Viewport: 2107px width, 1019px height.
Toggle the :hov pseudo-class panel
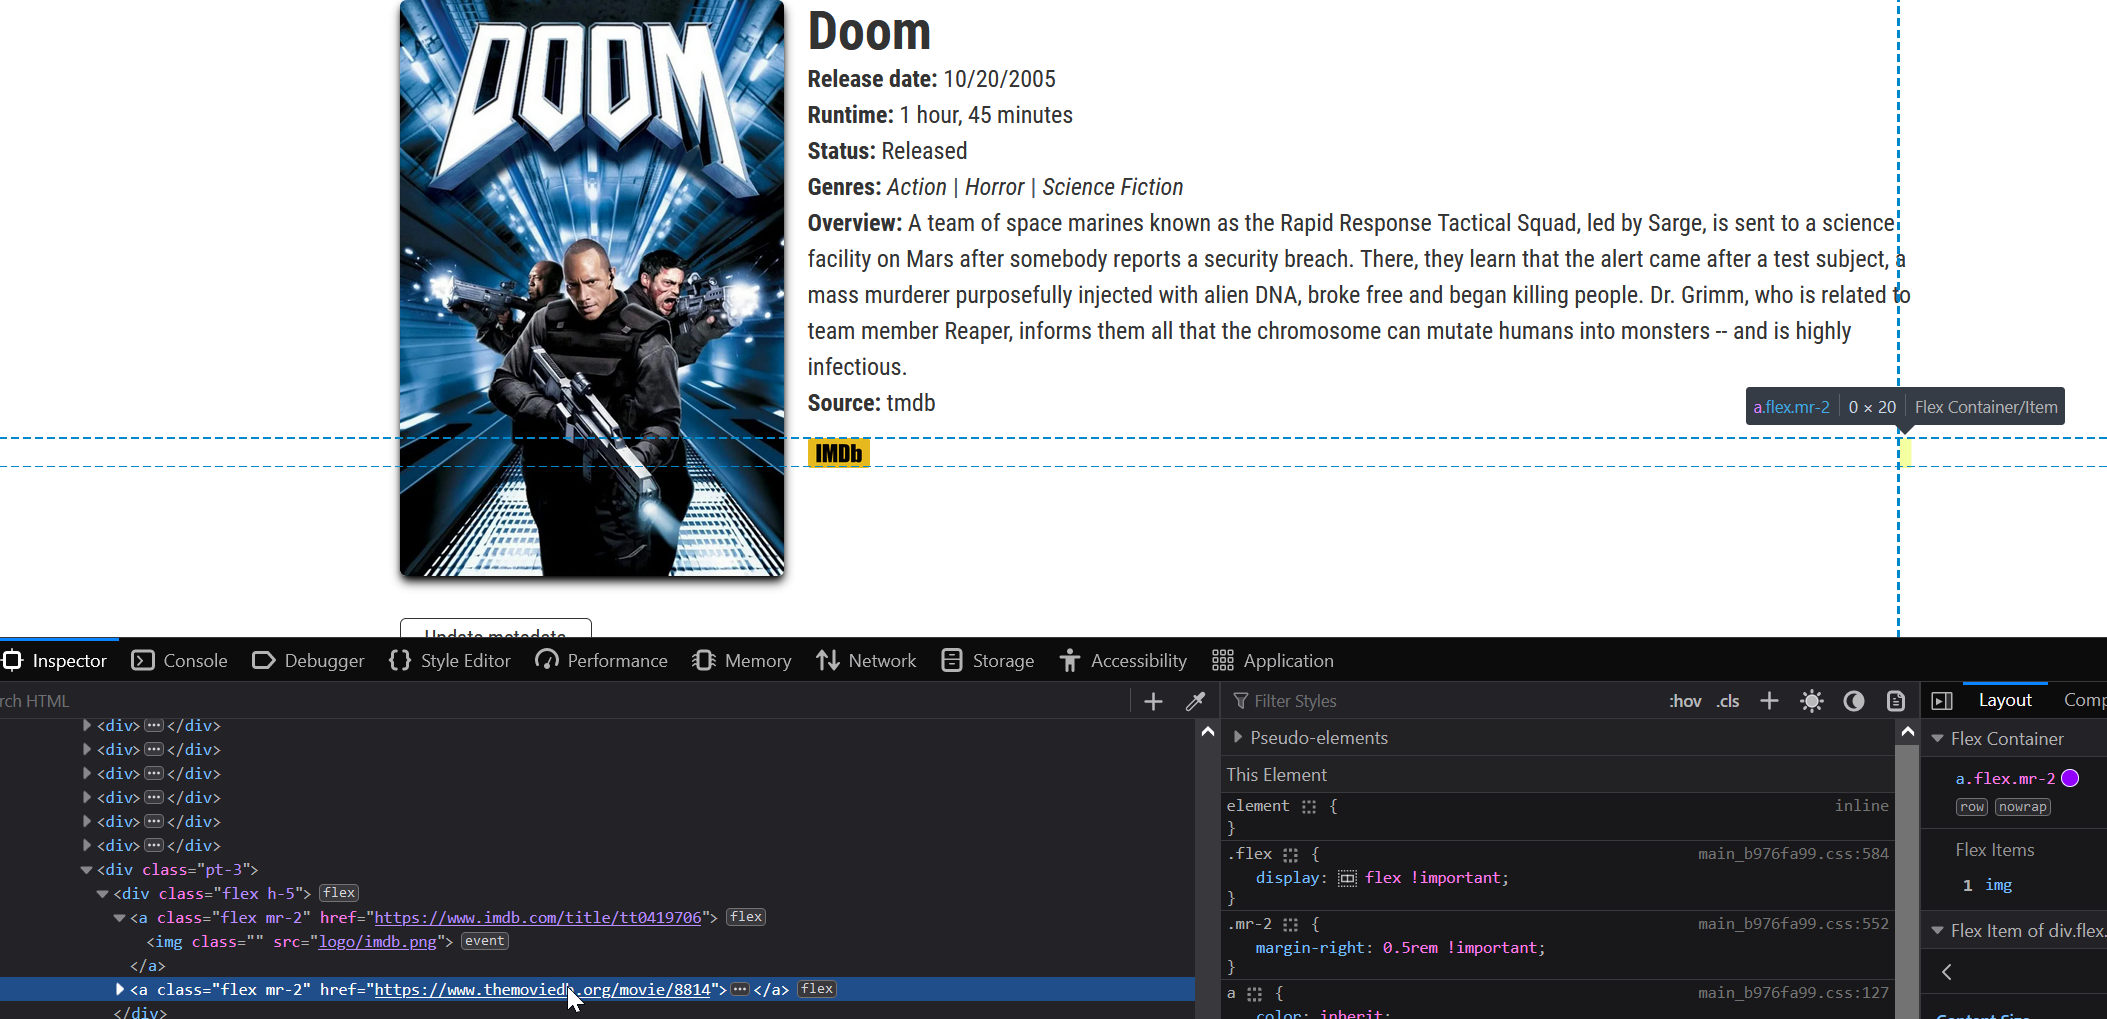click(1685, 701)
